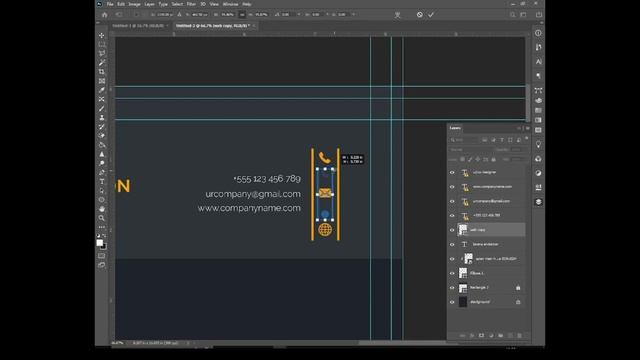Delete layer using the trash icon
The height and width of the screenshot is (360, 640).
520,336
